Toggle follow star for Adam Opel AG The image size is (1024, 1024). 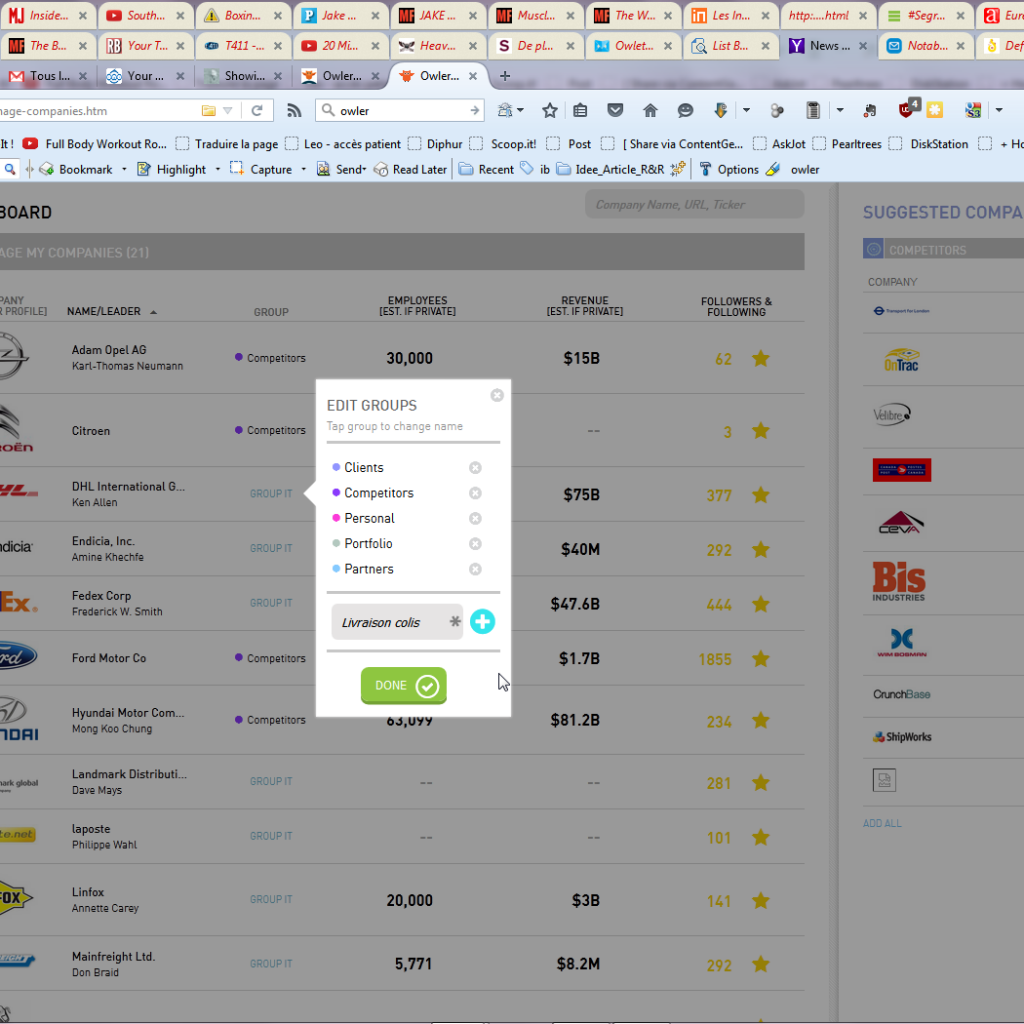pyautogui.click(x=761, y=358)
